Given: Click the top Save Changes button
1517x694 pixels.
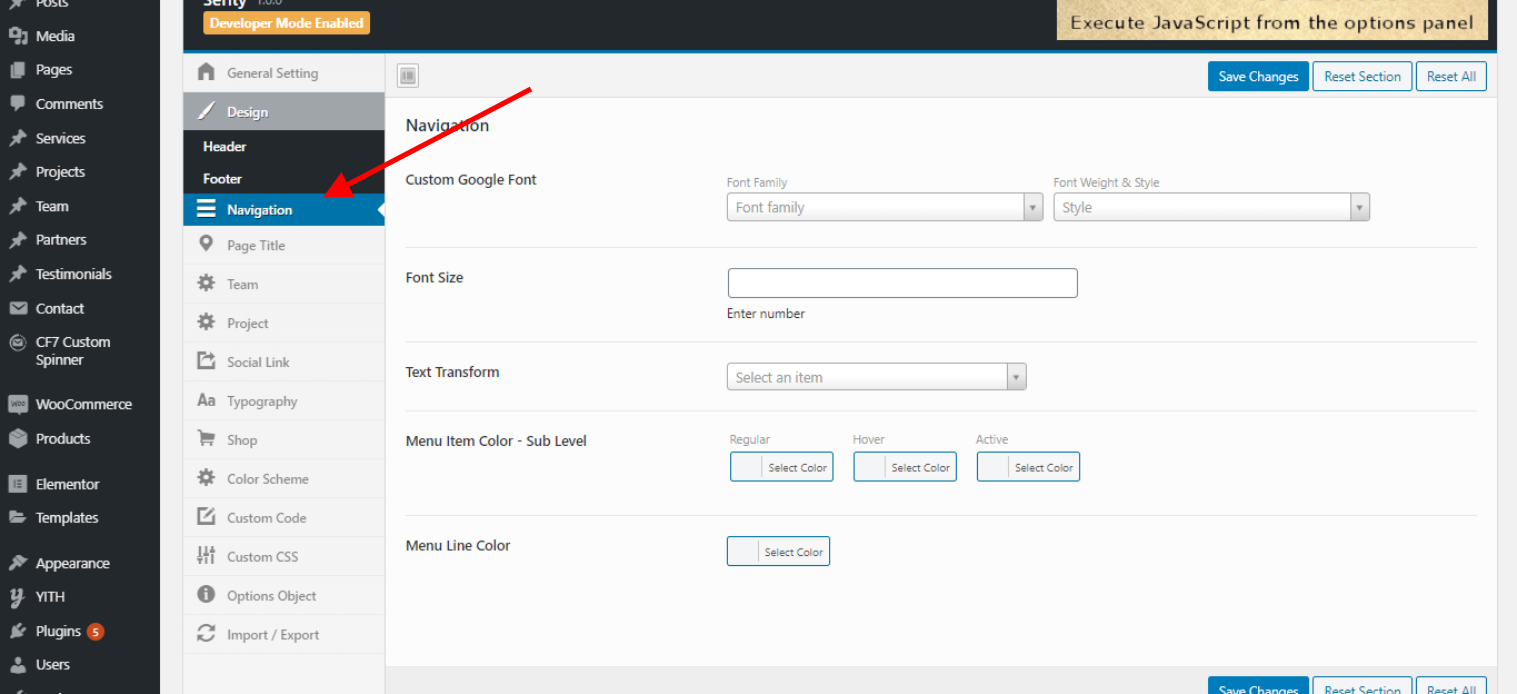Looking at the screenshot, I should (x=1257, y=77).
